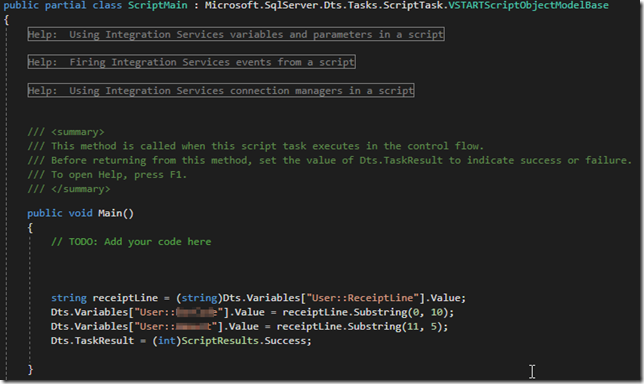Click the 'To open Help, press F1.' comment
This screenshot has height=384, width=644.
coord(107,175)
